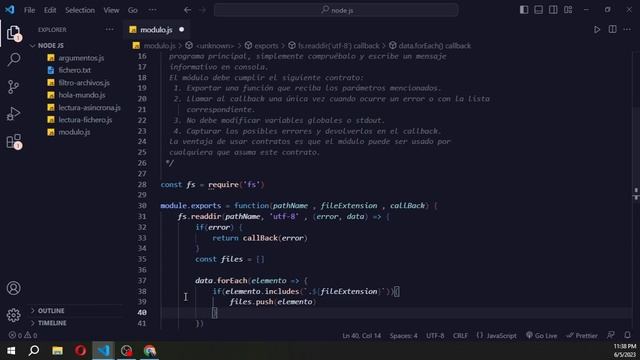Open Opera browser from taskbar
The height and width of the screenshot is (360, 640).
(x=80, y=351)
